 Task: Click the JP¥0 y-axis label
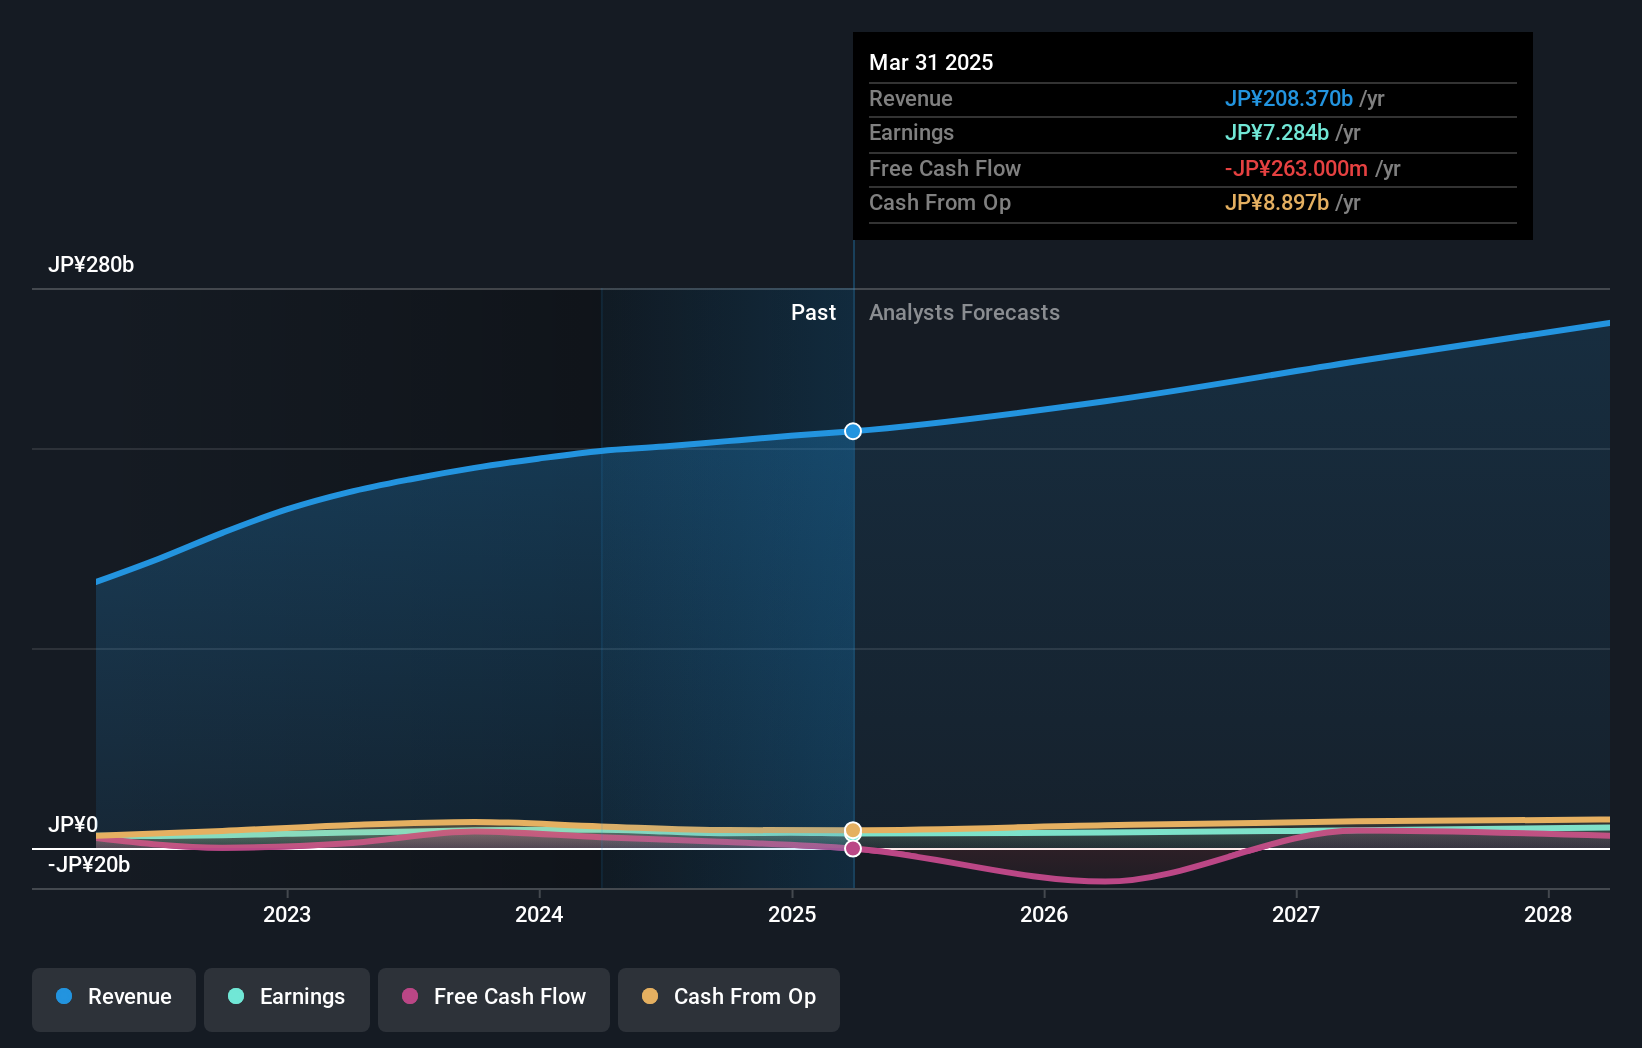coord(73,825)
